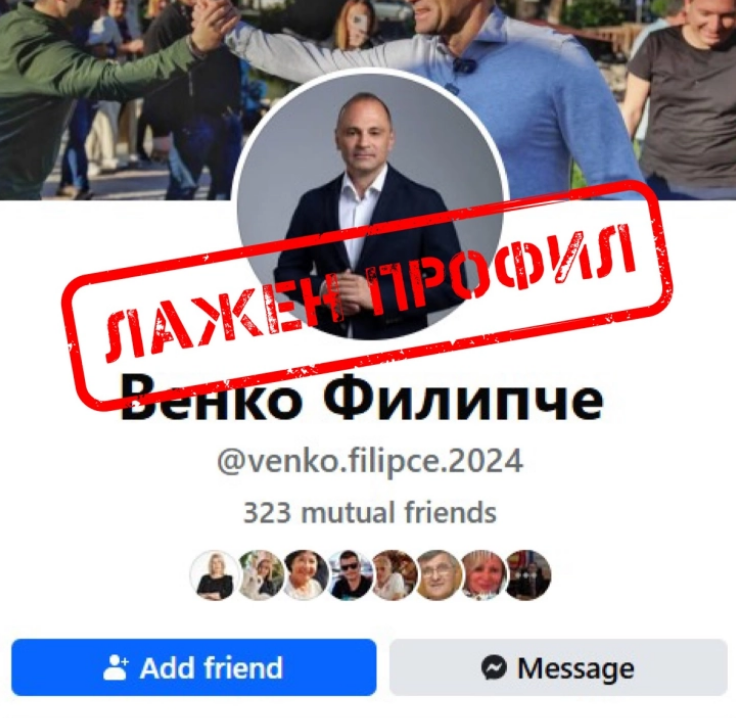Open second mutual friend avatar with pink hat
The height and width of the screenshot is (718, 736).
(x=260, y=575)
